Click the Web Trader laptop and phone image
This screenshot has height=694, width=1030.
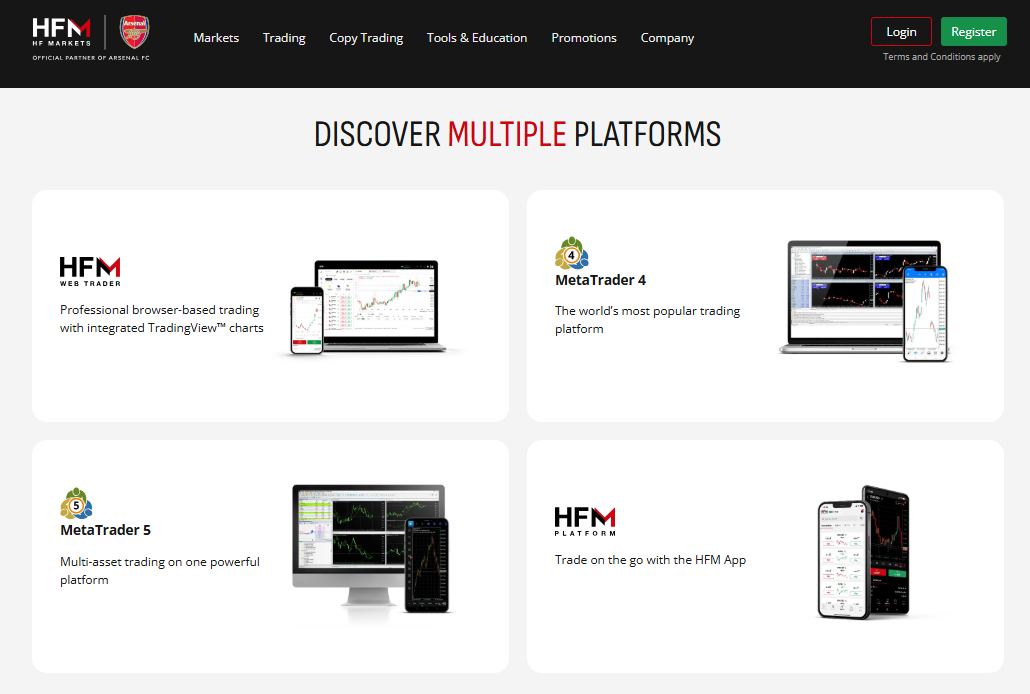click(369, 307)
